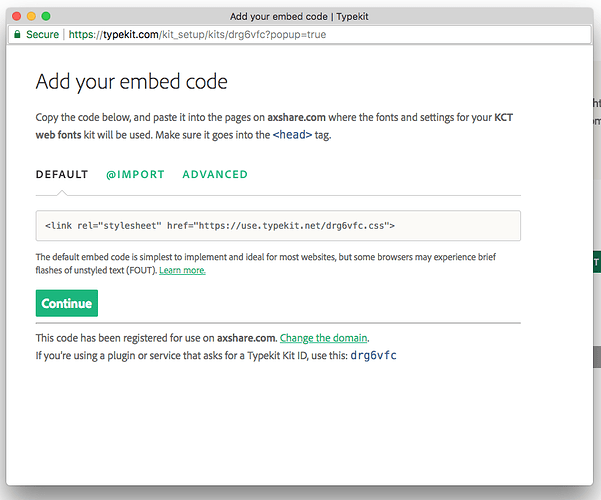Image resolution: width=601 pixels, height=500 pixels.
Task: Click the green padlock icon in address bar
Action: pos(16,34)
